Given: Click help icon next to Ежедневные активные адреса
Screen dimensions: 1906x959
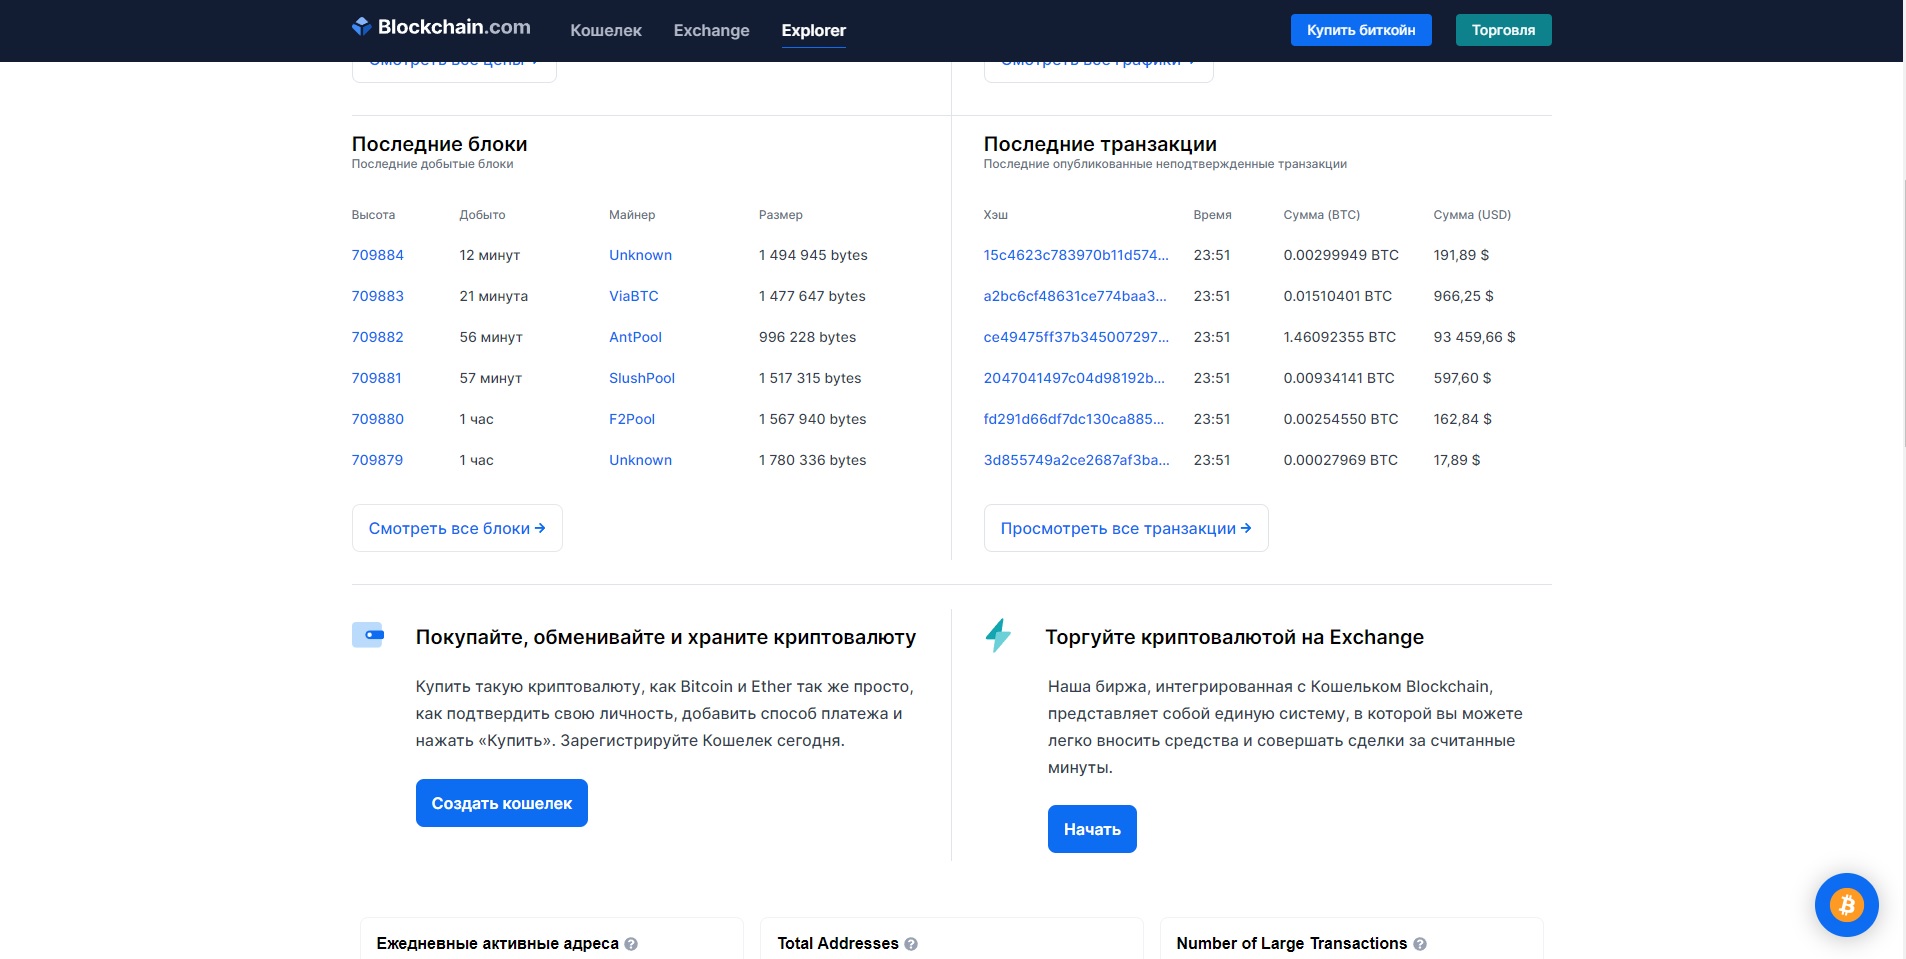Looking at the screenshot, I should tap(631, 944).
